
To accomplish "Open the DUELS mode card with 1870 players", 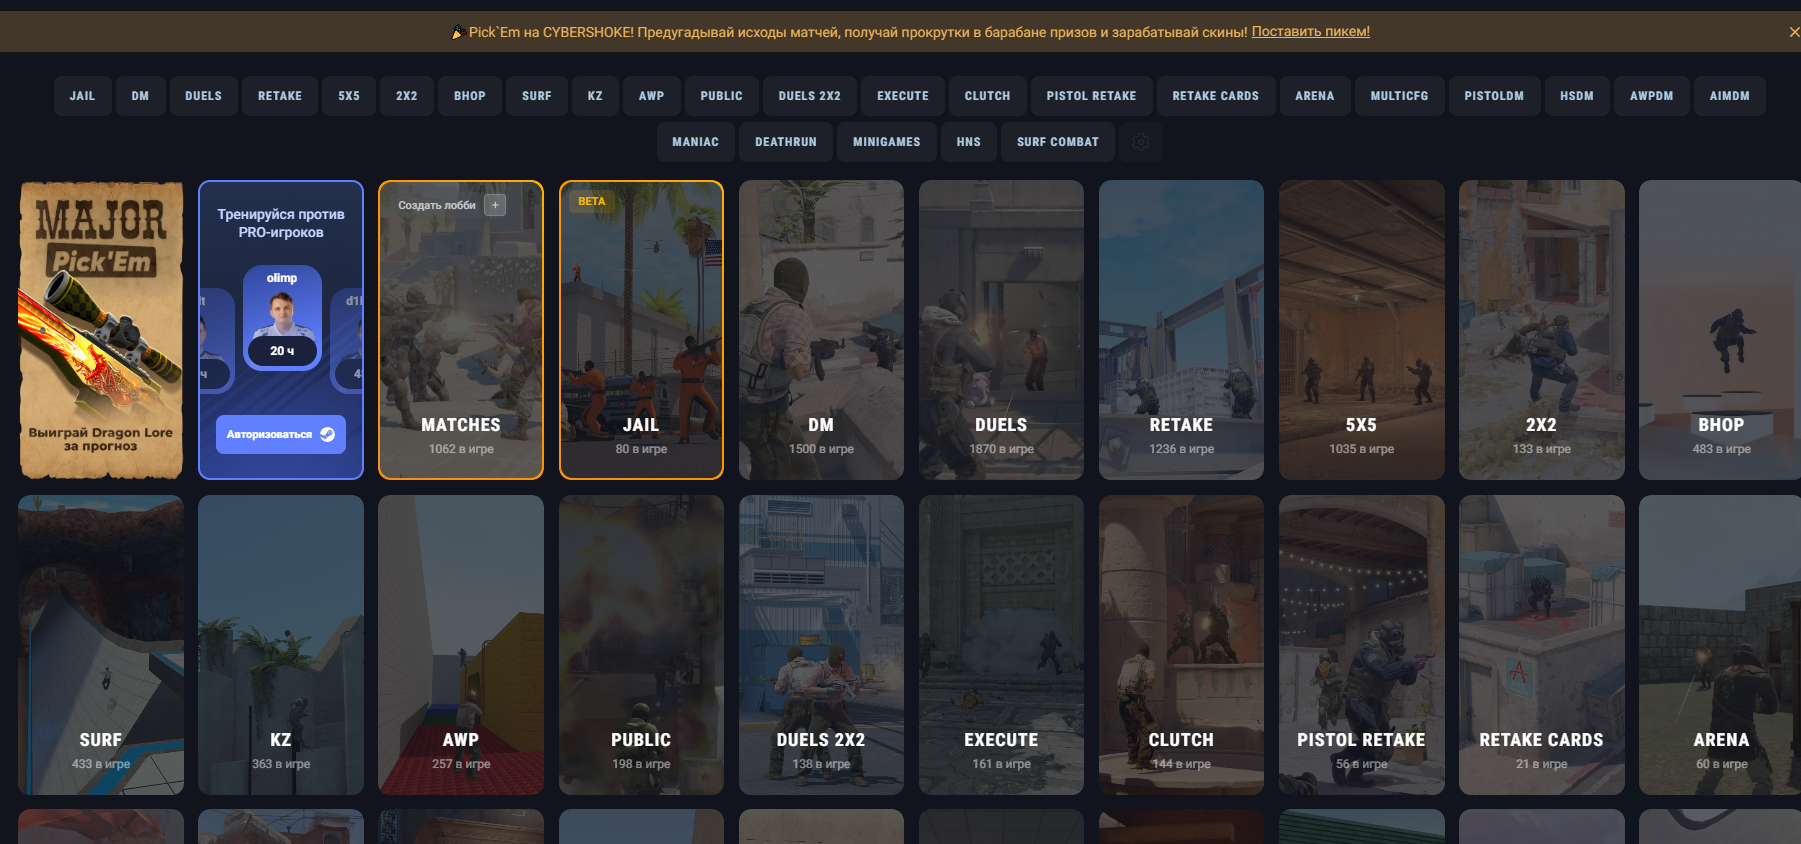I will point(1001,330).
